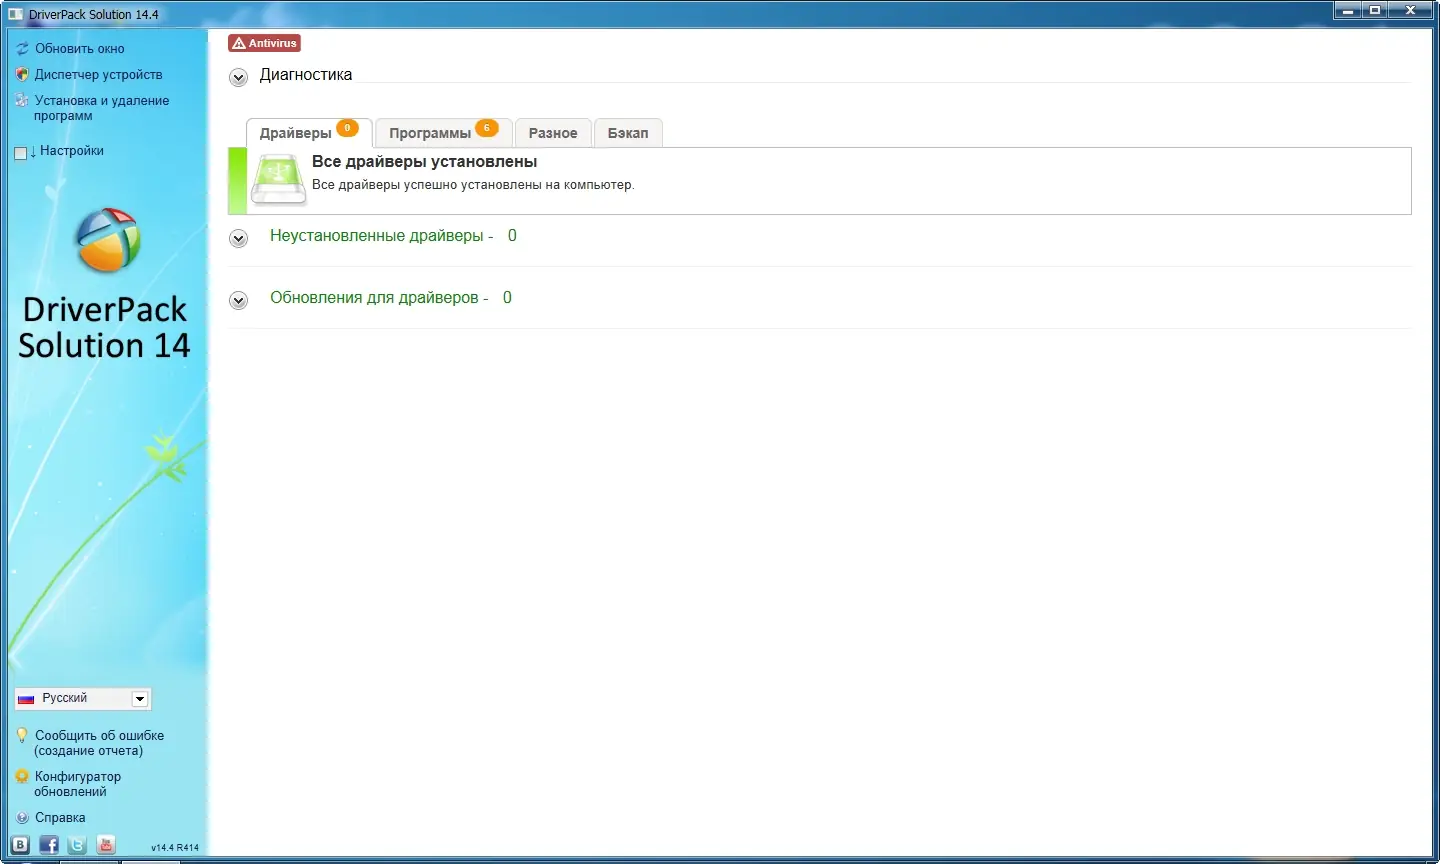This screenshot has height=864, width=1440.
Task: Open Диспетчер устройств link
Action: [x=98, y=74]
